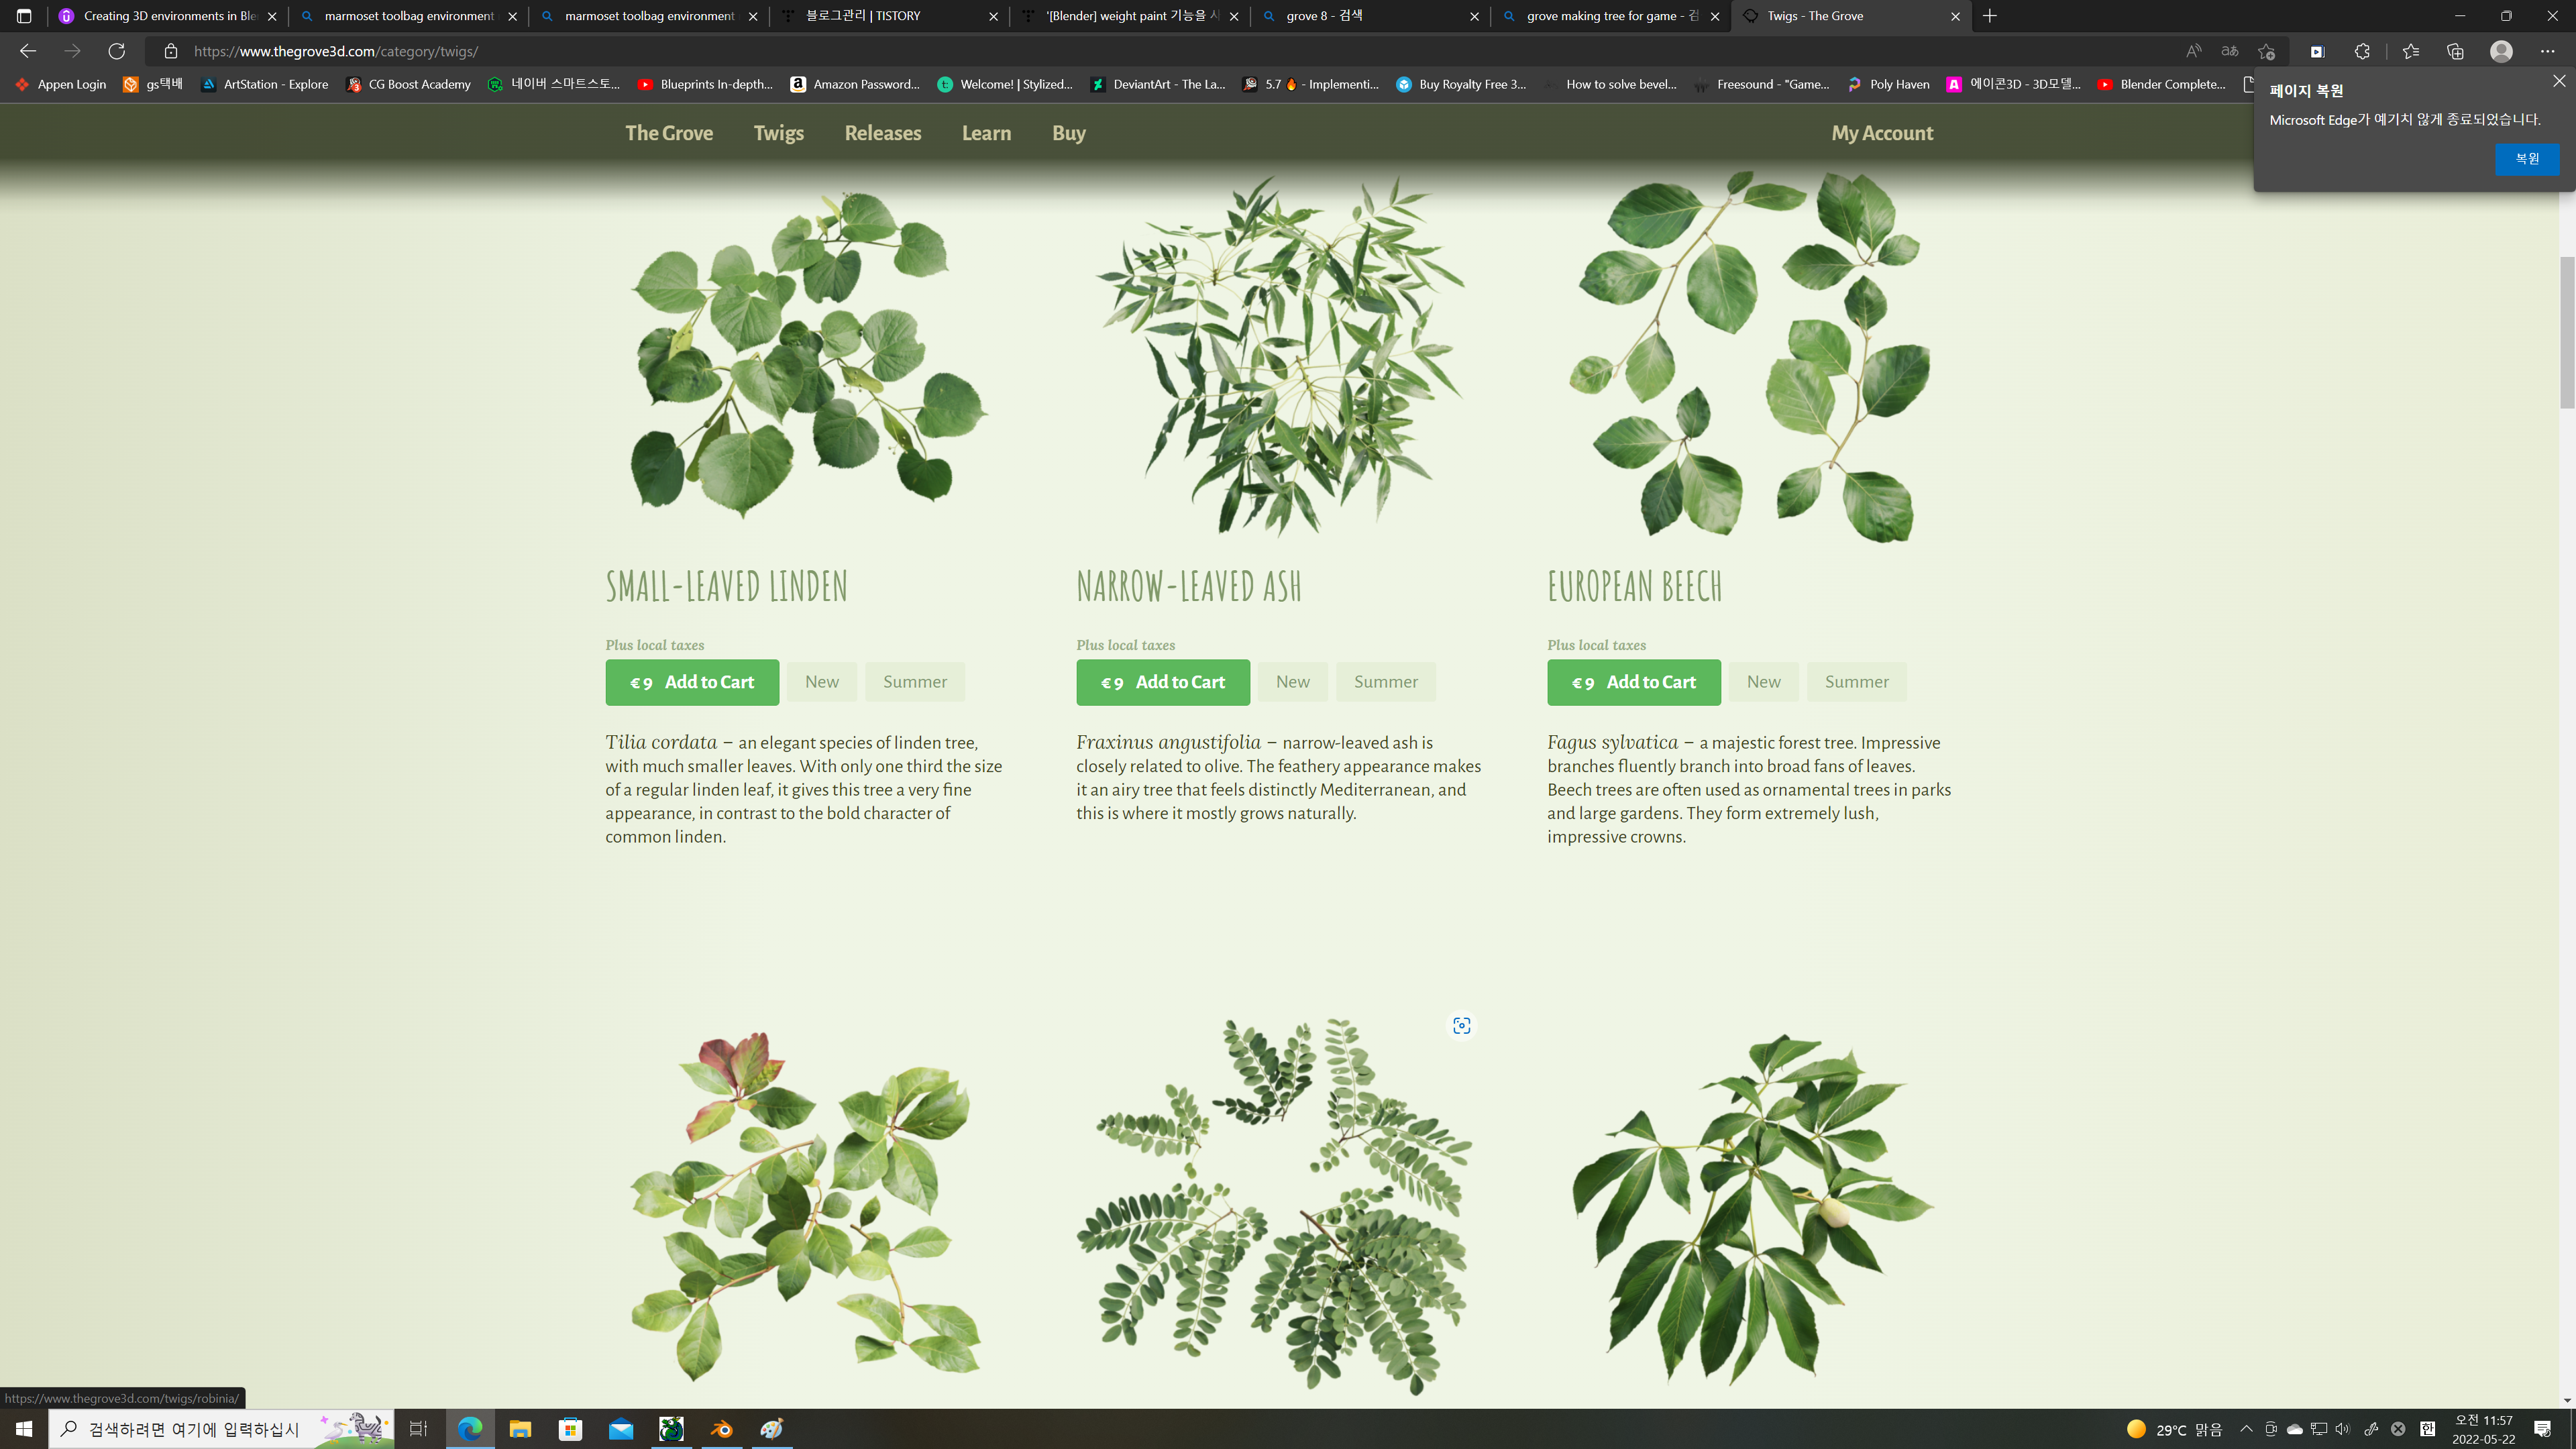Click the blue 복원 restore button
This screenshot has height=1449, width=2576.
click(2526, 159)
